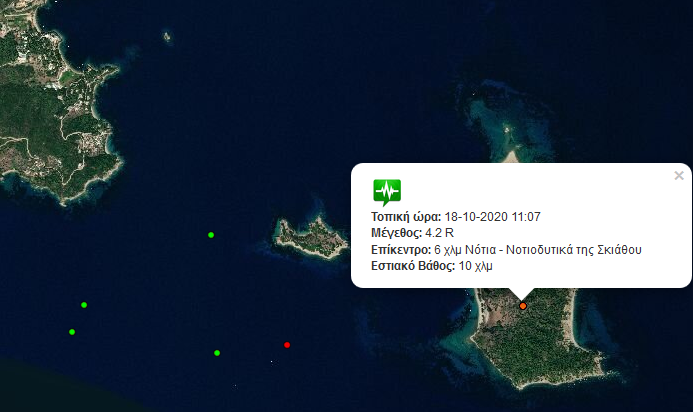693x412 pixels.
Task: Click the forested island beneath the popup
Action: tap(537, 338)
